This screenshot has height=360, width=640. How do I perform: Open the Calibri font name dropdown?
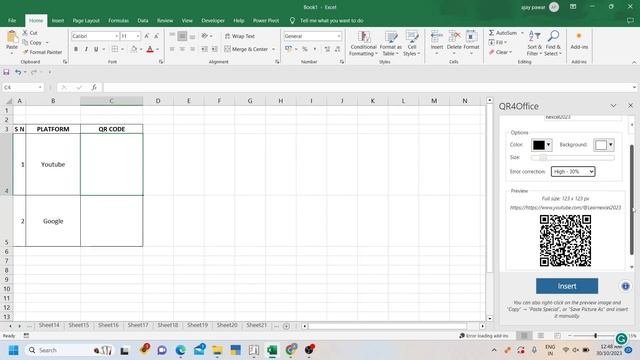(x=116, y=36)
